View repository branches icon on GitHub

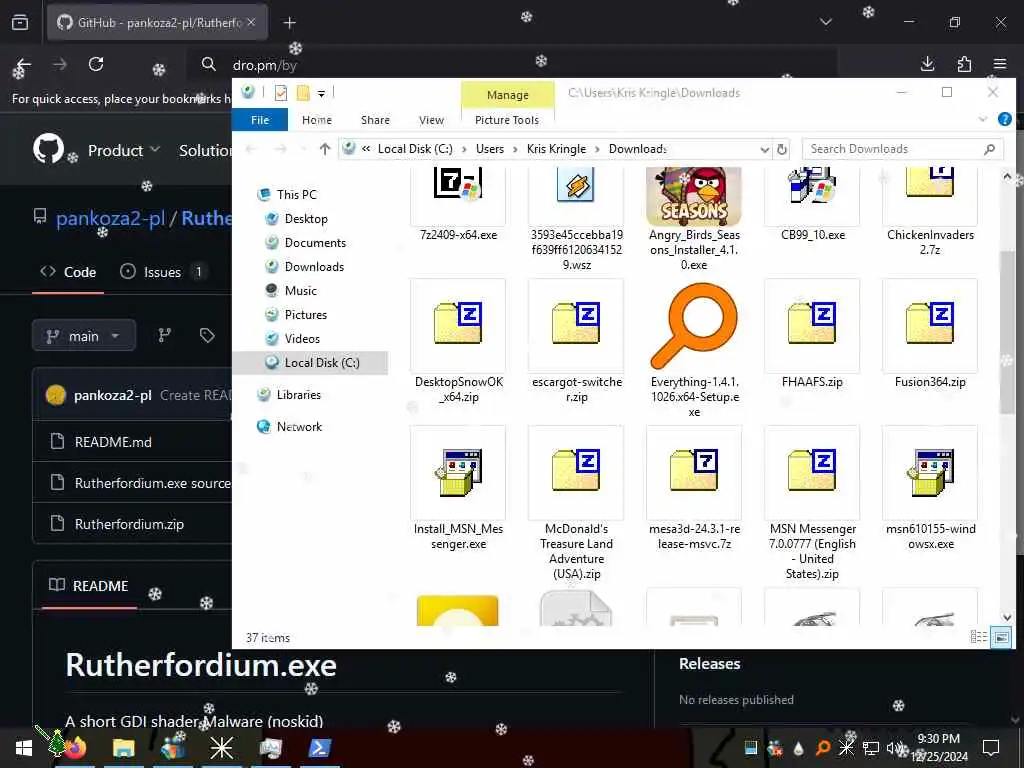[x=165, y=336]
